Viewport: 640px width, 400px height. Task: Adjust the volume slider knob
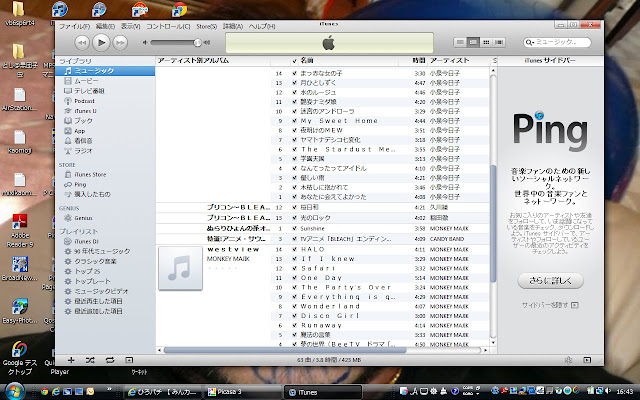point(198,42)
